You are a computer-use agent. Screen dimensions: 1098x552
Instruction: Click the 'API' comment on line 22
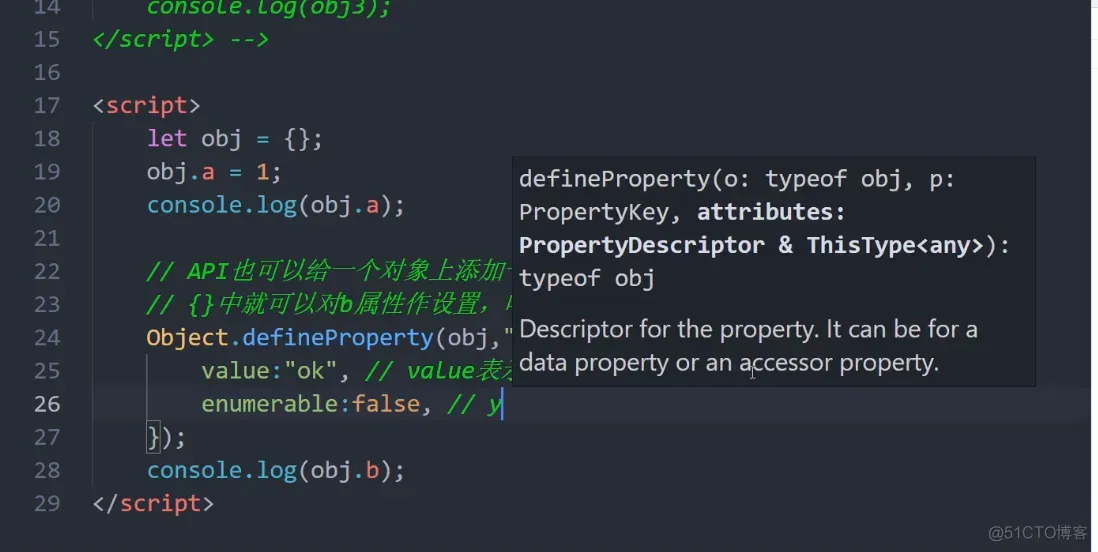pyautogui.click(x=329, y=271)
